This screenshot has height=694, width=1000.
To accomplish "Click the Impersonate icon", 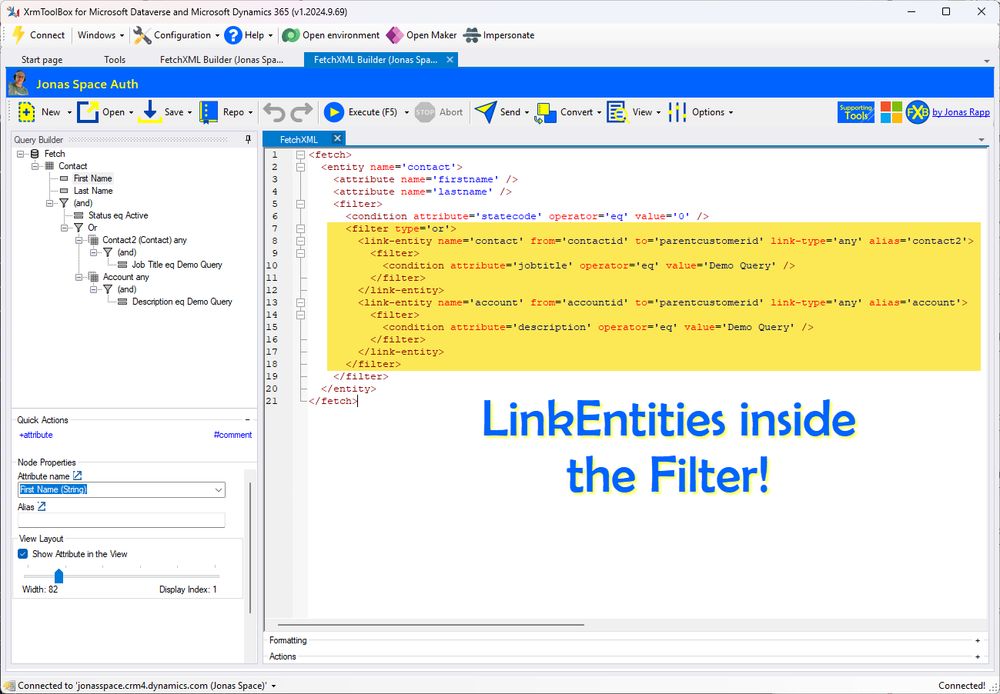I will 471,35.
